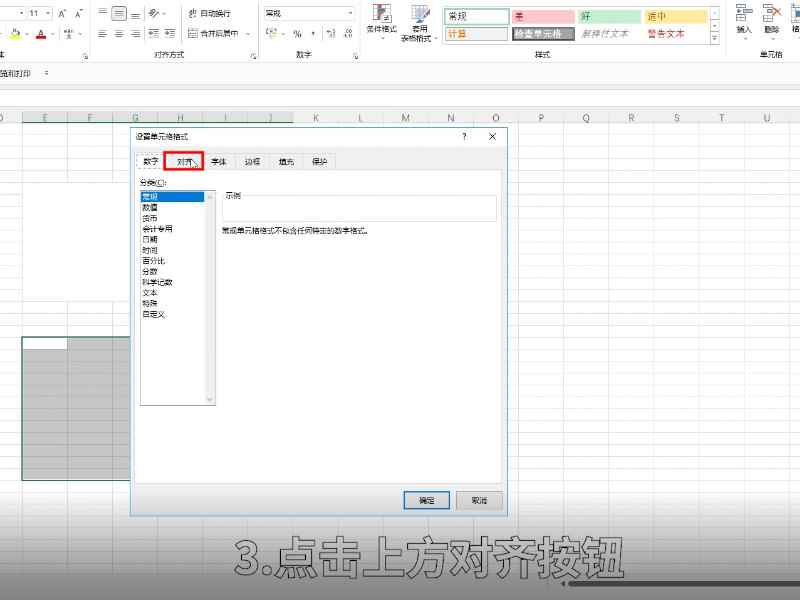
Task: Toggle Wrap Text (自动换行) in the ribbon
Action: [209, 14]
